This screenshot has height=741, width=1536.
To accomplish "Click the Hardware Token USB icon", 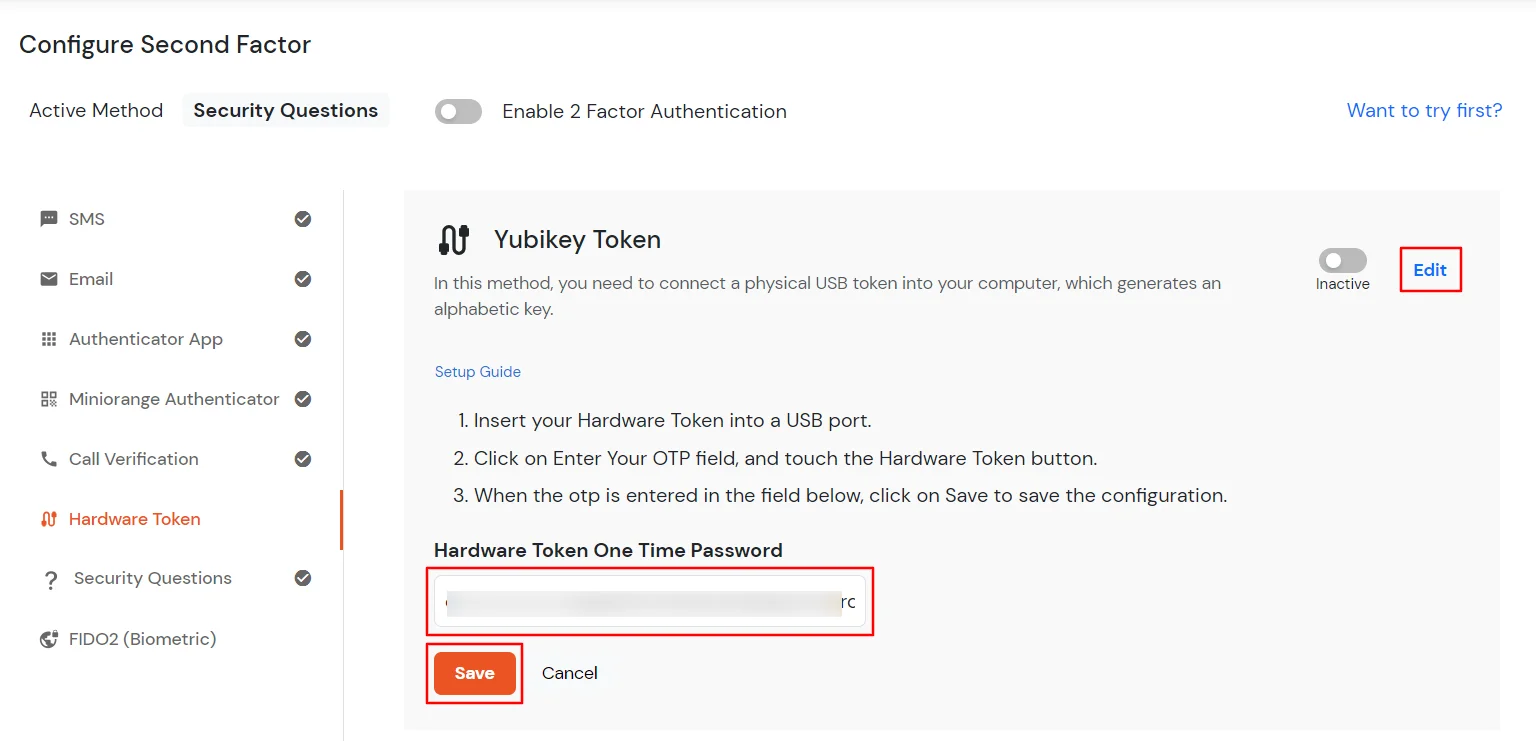I will click(x=49, y=518).
